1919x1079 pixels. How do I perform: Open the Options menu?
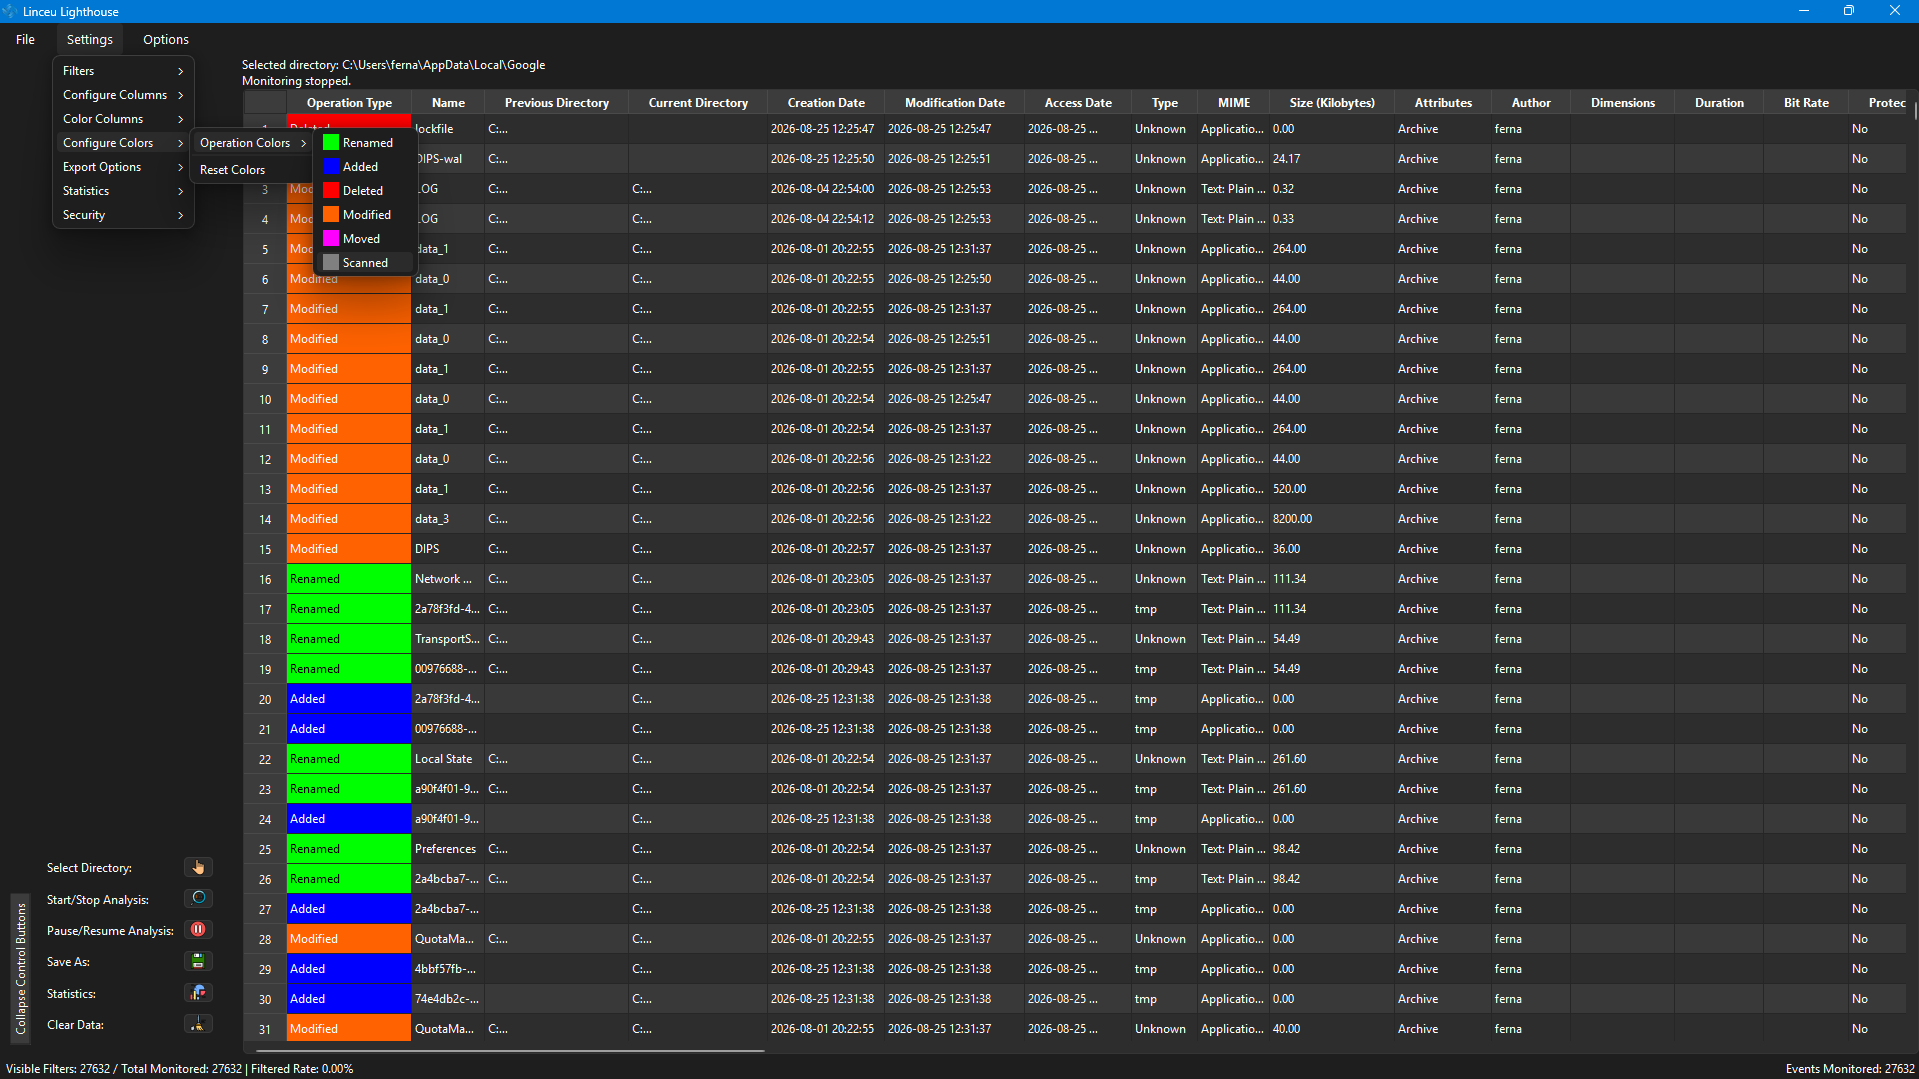166,40
